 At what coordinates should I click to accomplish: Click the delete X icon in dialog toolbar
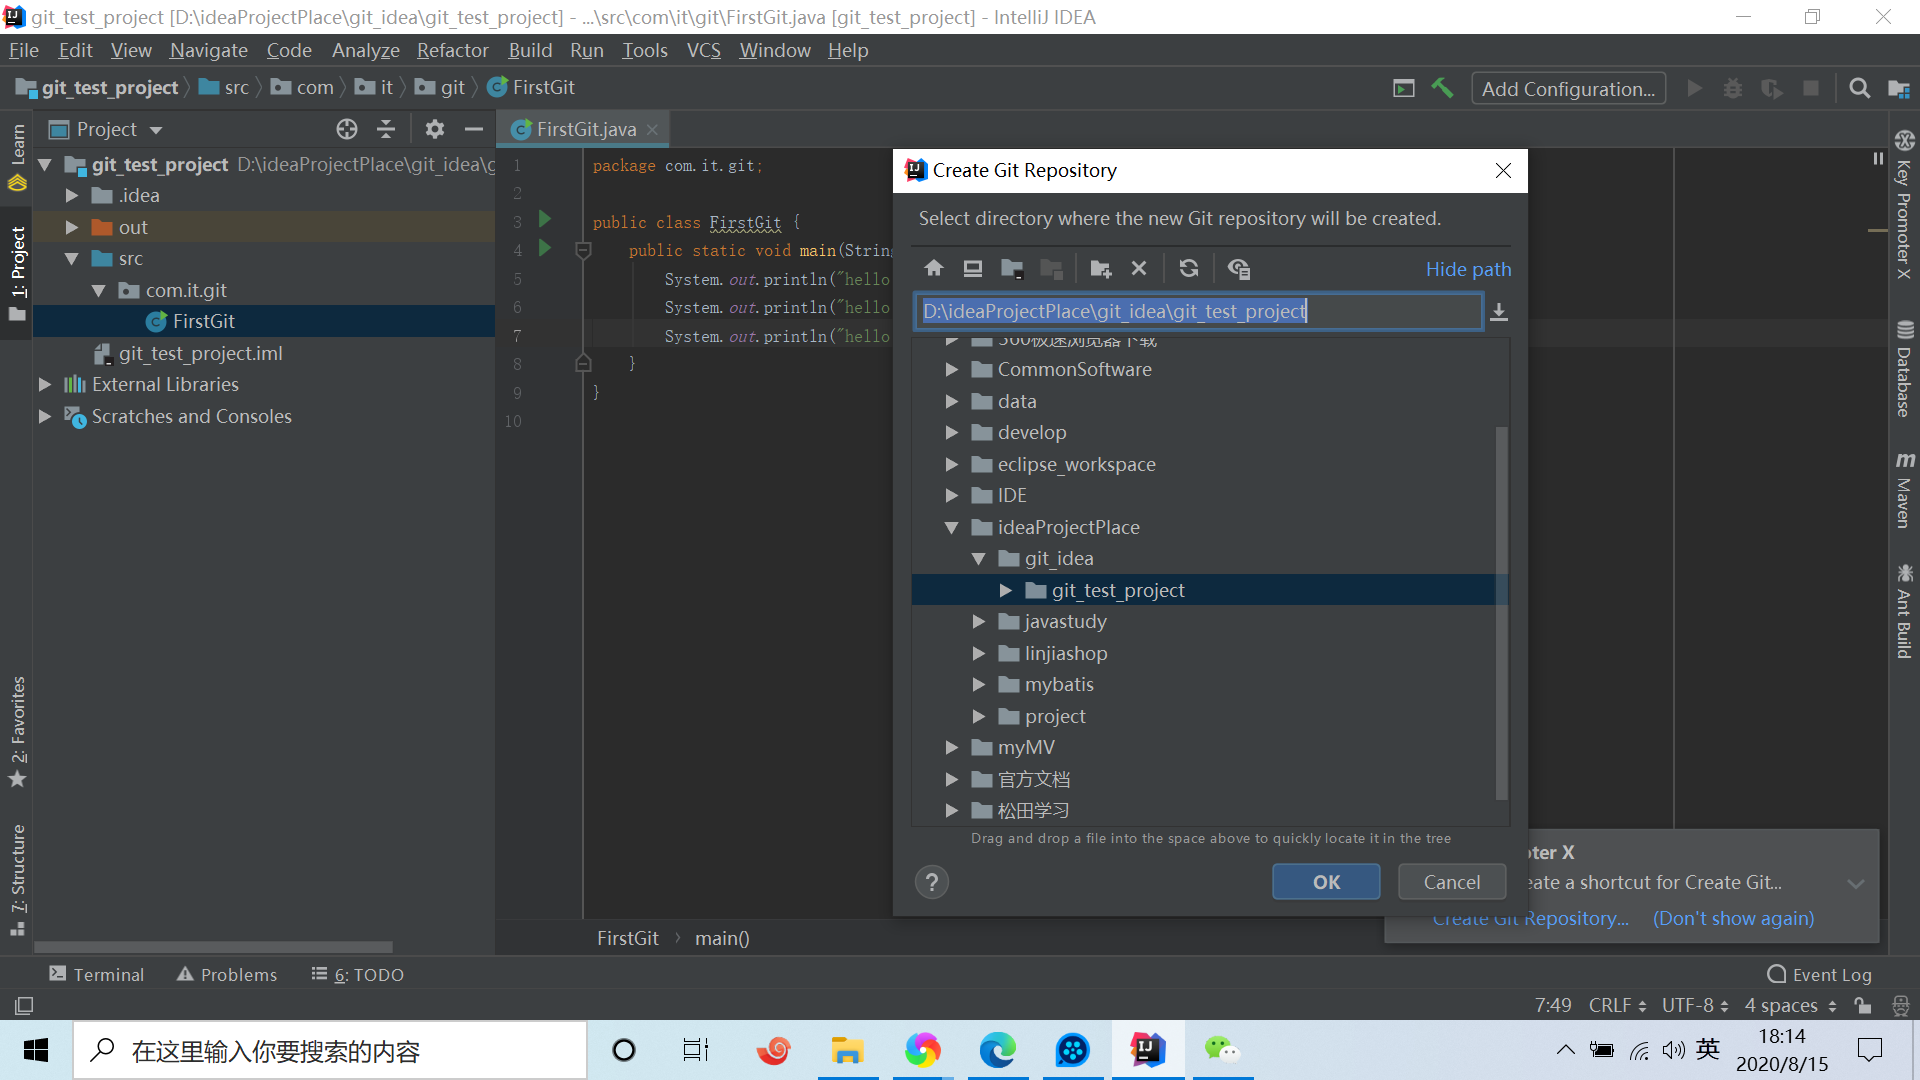[1139, 268]
